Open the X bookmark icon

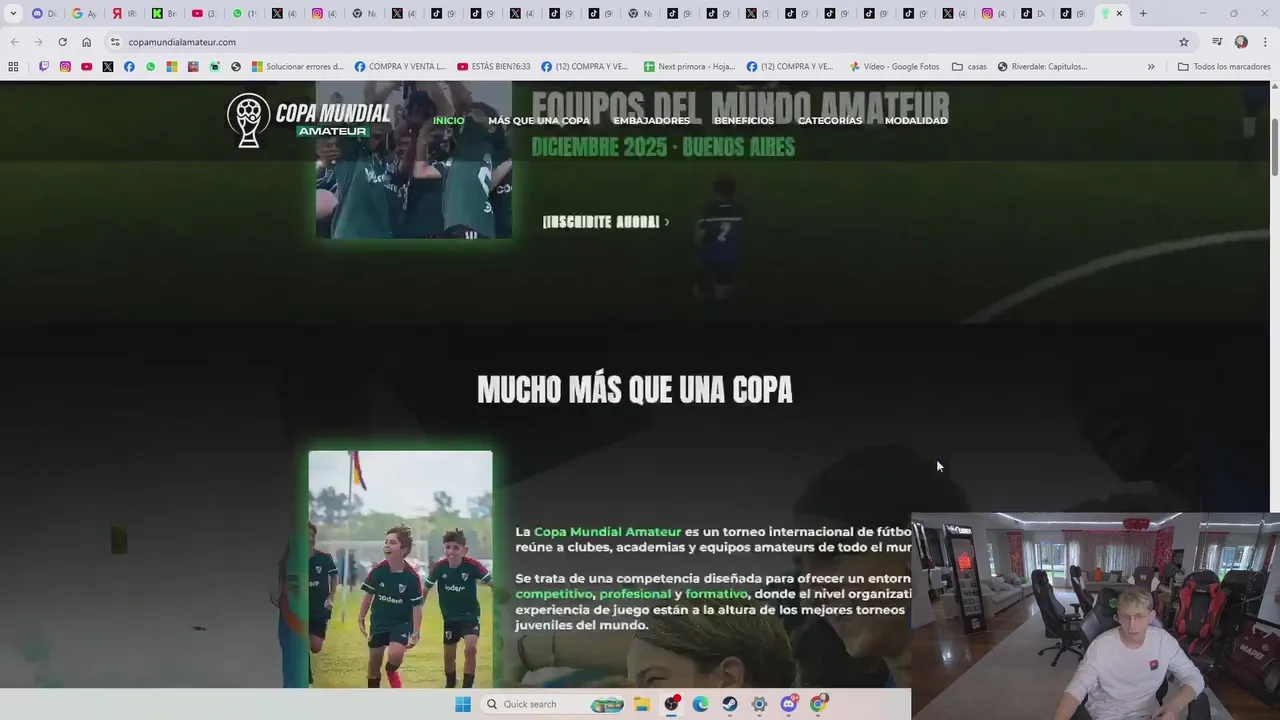click(x=108, y=67)
